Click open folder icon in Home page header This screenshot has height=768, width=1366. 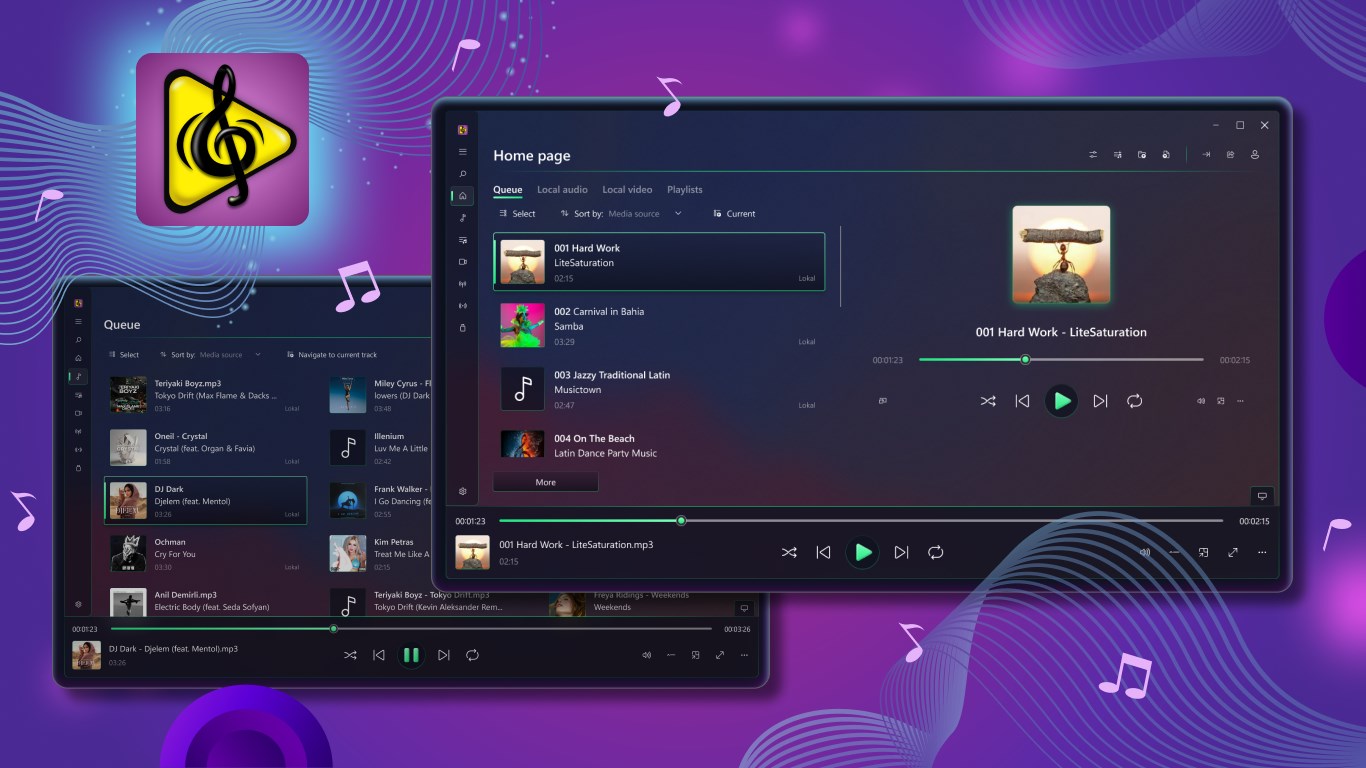point(1142,155)
